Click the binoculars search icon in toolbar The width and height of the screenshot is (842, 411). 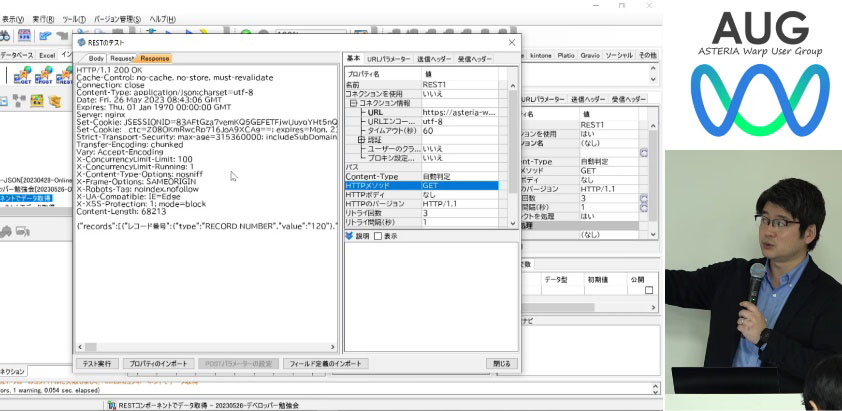tap(4, 36)
